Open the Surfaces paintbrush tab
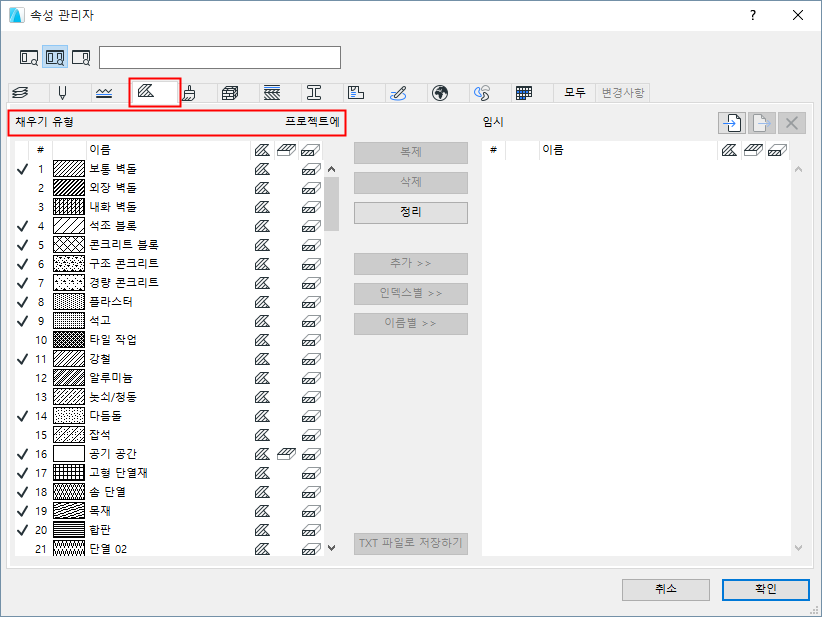The height and width of the screenshot is (617, 822). (x=189, y=93)
